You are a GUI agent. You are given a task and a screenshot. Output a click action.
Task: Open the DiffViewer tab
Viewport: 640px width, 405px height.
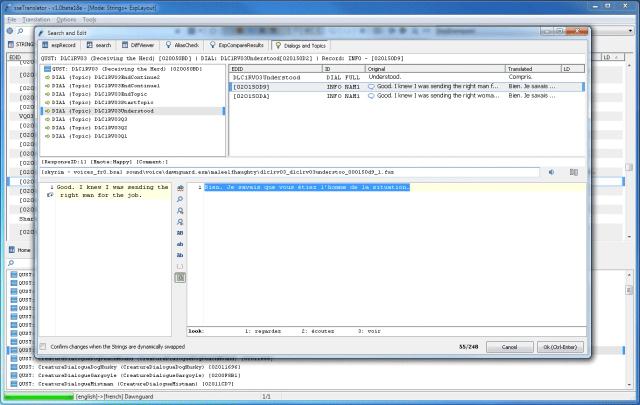138,45
